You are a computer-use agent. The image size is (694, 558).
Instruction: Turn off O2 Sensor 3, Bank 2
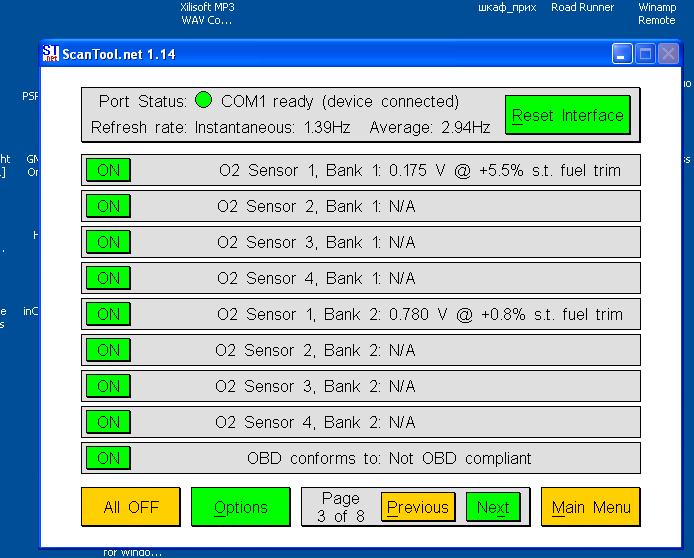coord(108,386)
